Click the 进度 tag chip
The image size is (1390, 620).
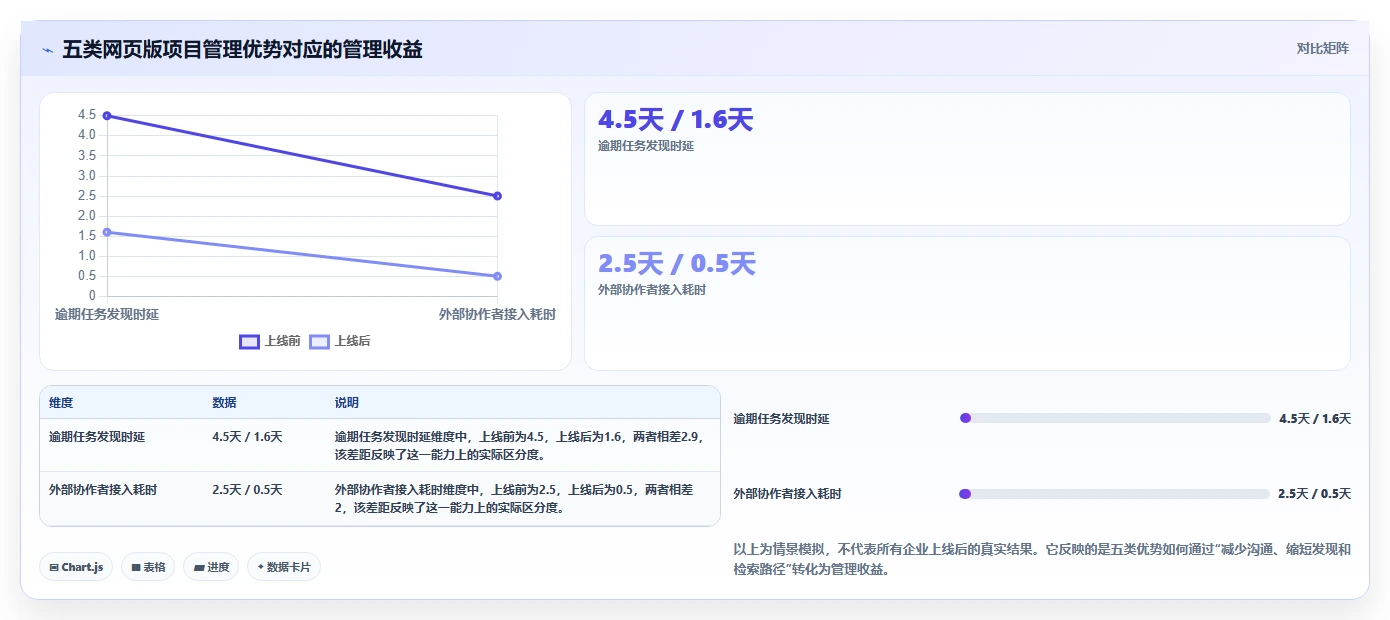tap(211, 567)
